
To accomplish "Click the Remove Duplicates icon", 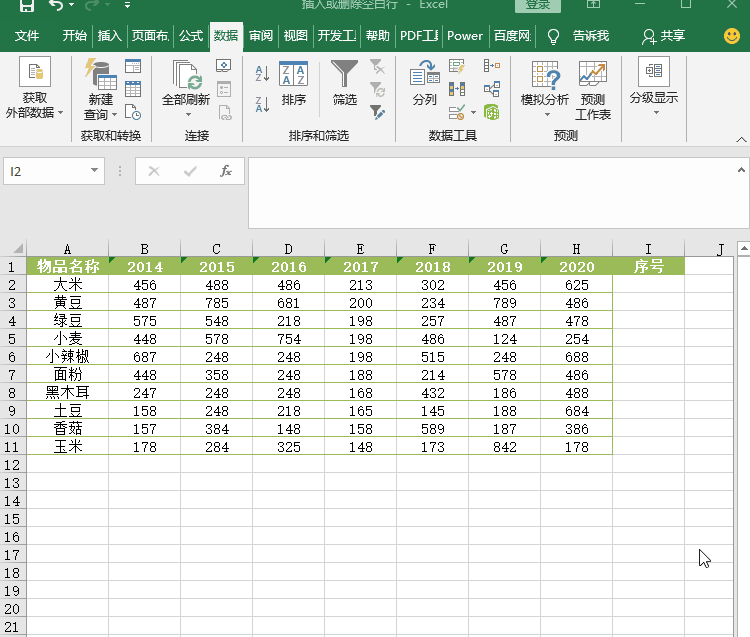I will tap(457, 89).
